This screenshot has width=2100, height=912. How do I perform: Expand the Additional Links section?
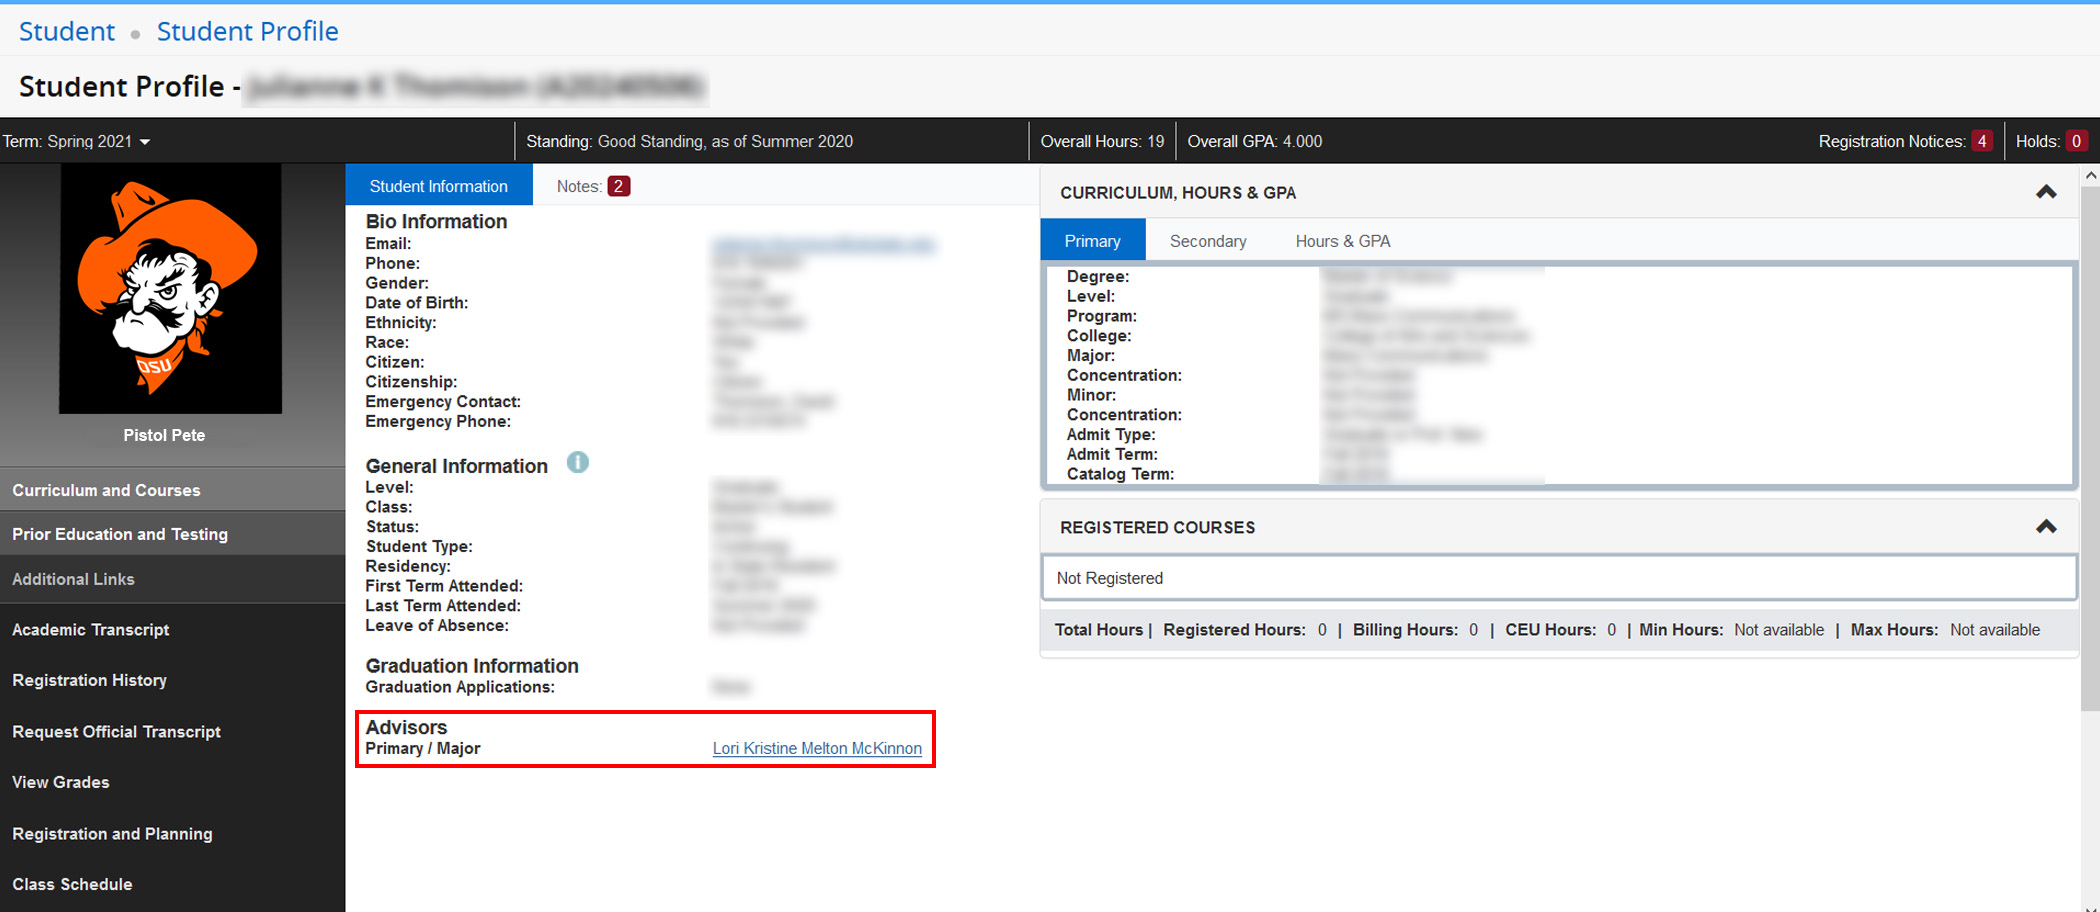point(73,579)
